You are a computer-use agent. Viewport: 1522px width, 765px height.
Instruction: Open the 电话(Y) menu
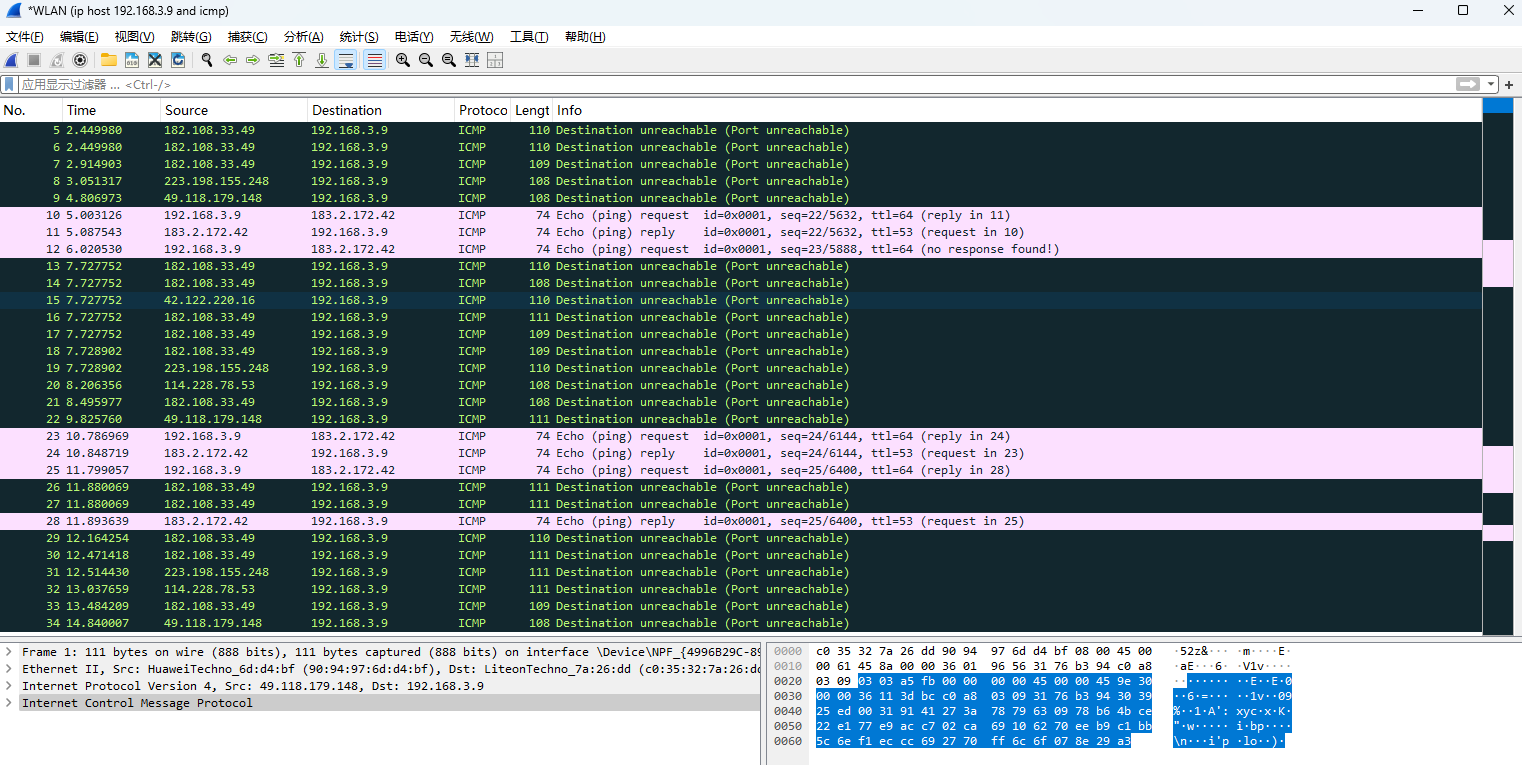click(414, 37)
